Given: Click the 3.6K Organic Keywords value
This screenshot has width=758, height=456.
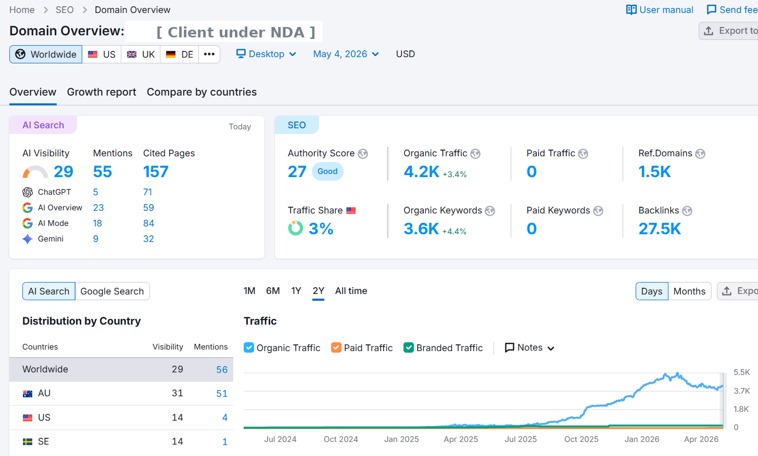Looking at the screenshot, I should 421,229.
